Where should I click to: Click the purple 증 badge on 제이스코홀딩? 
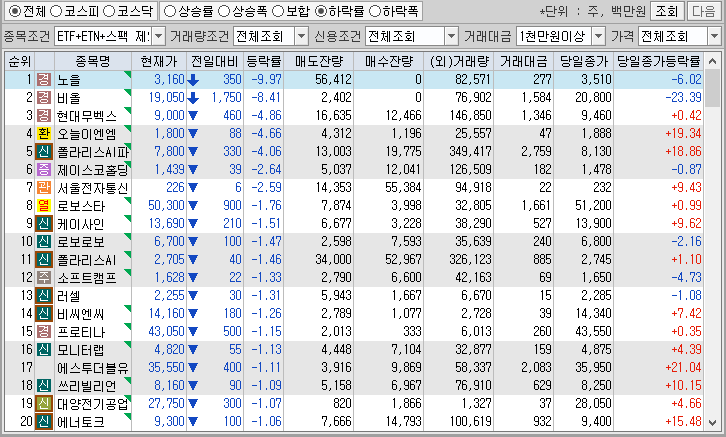pos(44,169)
